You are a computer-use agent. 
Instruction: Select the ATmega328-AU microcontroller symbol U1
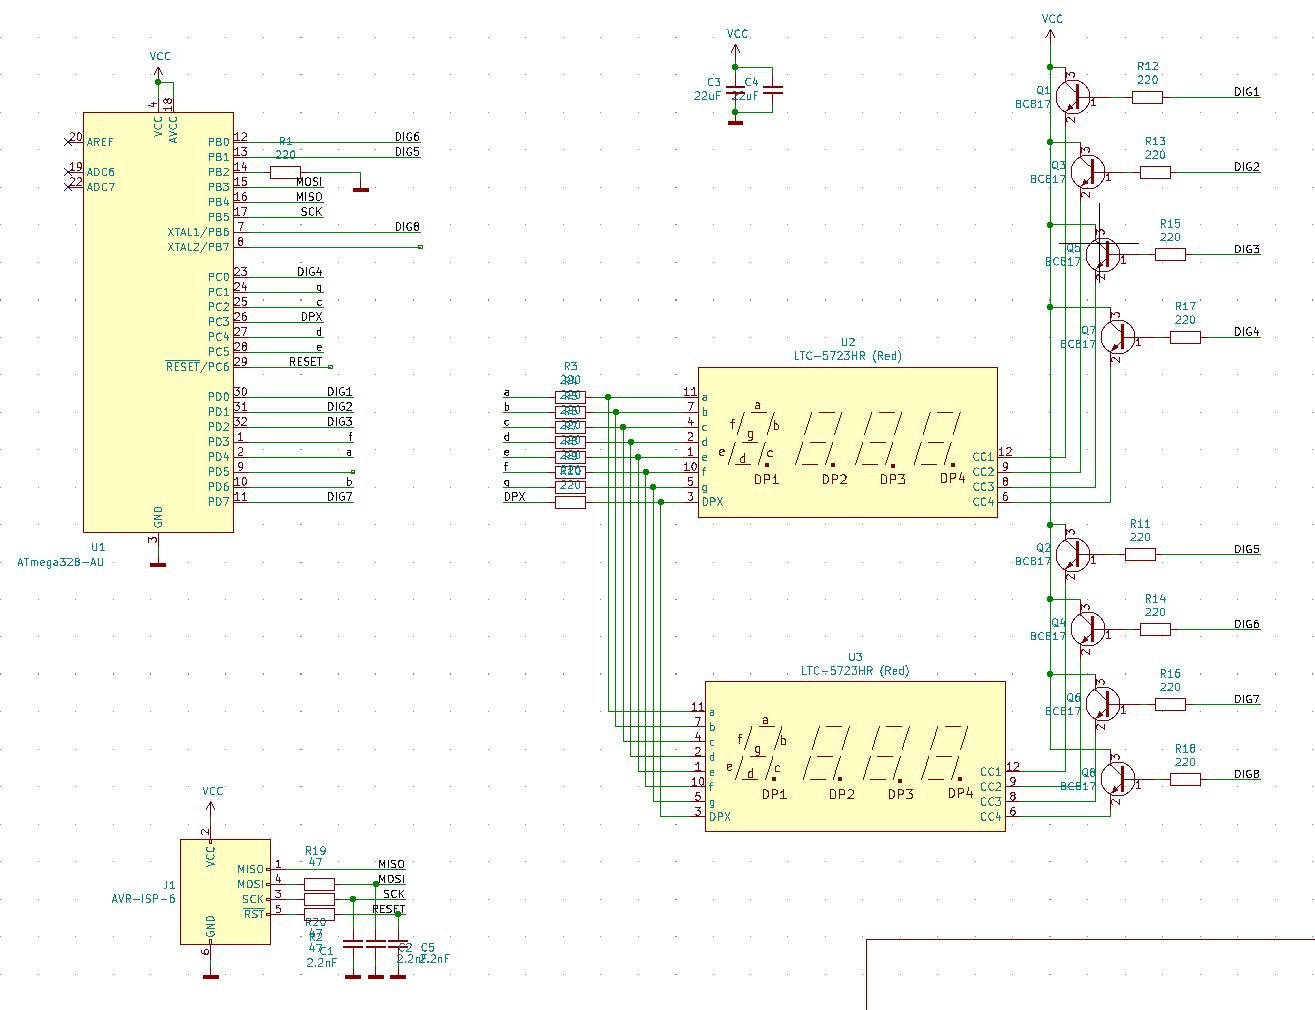click(x=158, y=322)
